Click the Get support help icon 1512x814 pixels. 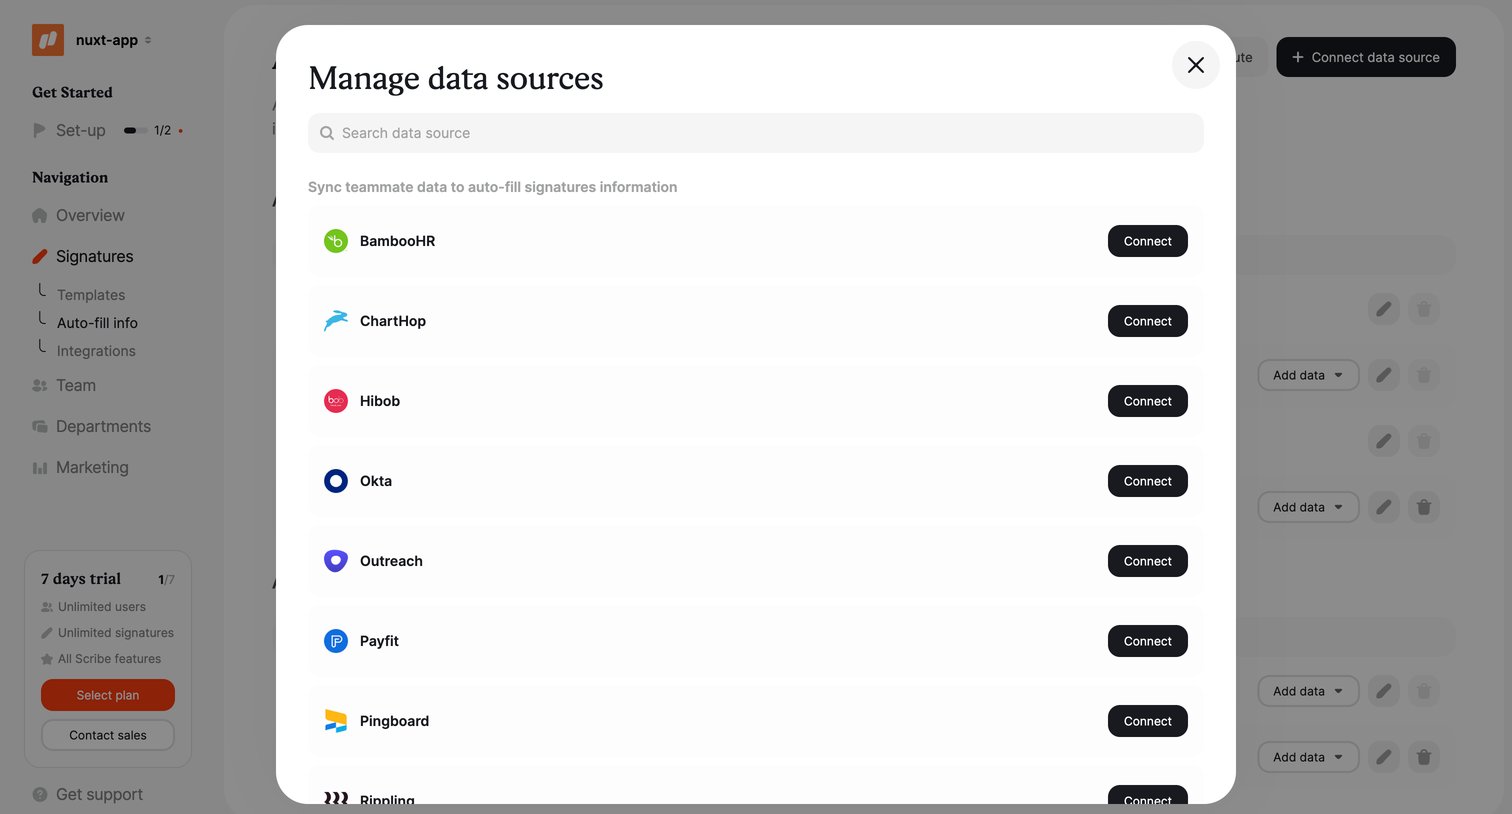click(x=40, y=794)
